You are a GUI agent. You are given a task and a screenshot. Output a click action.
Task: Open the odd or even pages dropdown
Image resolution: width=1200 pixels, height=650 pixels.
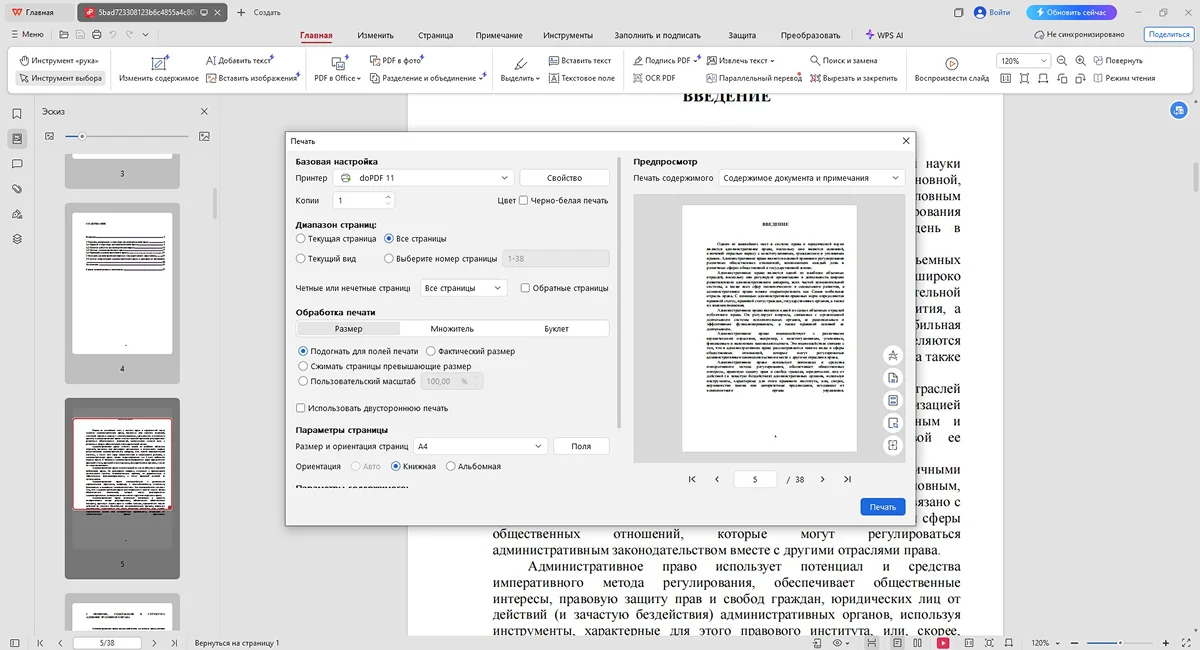tap(463, 288)
